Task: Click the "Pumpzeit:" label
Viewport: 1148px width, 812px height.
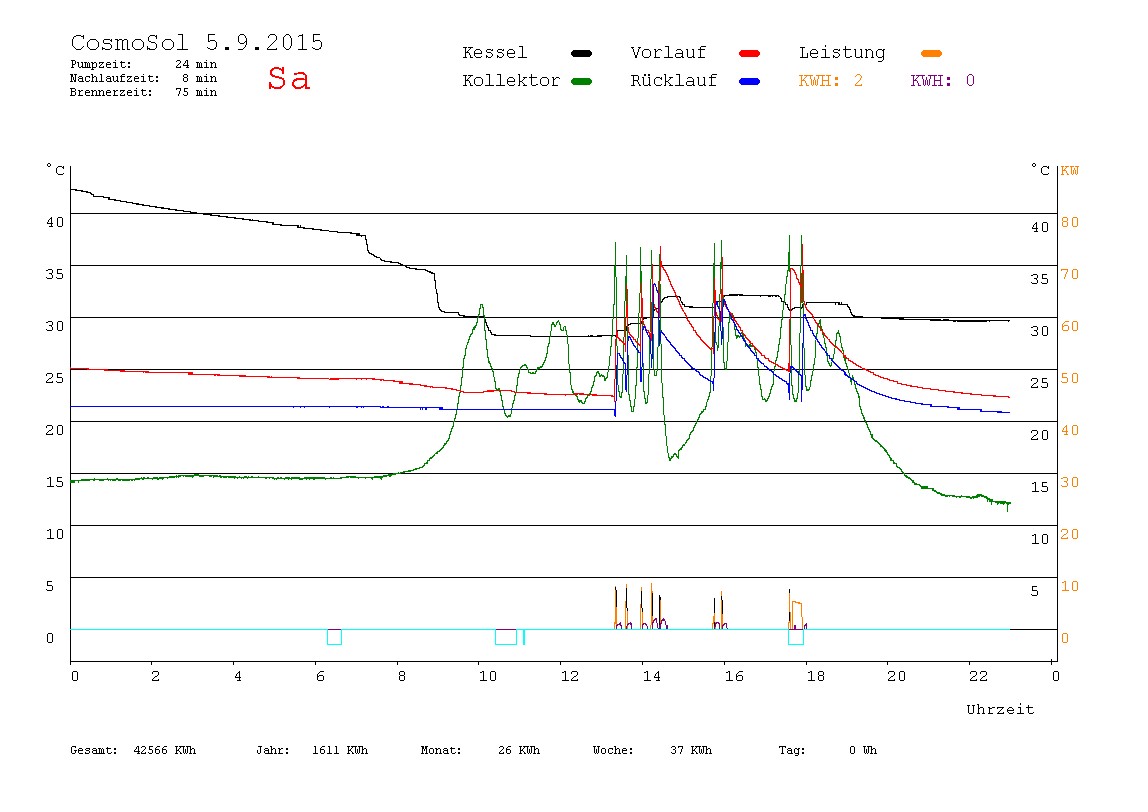Action: pyautogui.click(x=101, y=64)
